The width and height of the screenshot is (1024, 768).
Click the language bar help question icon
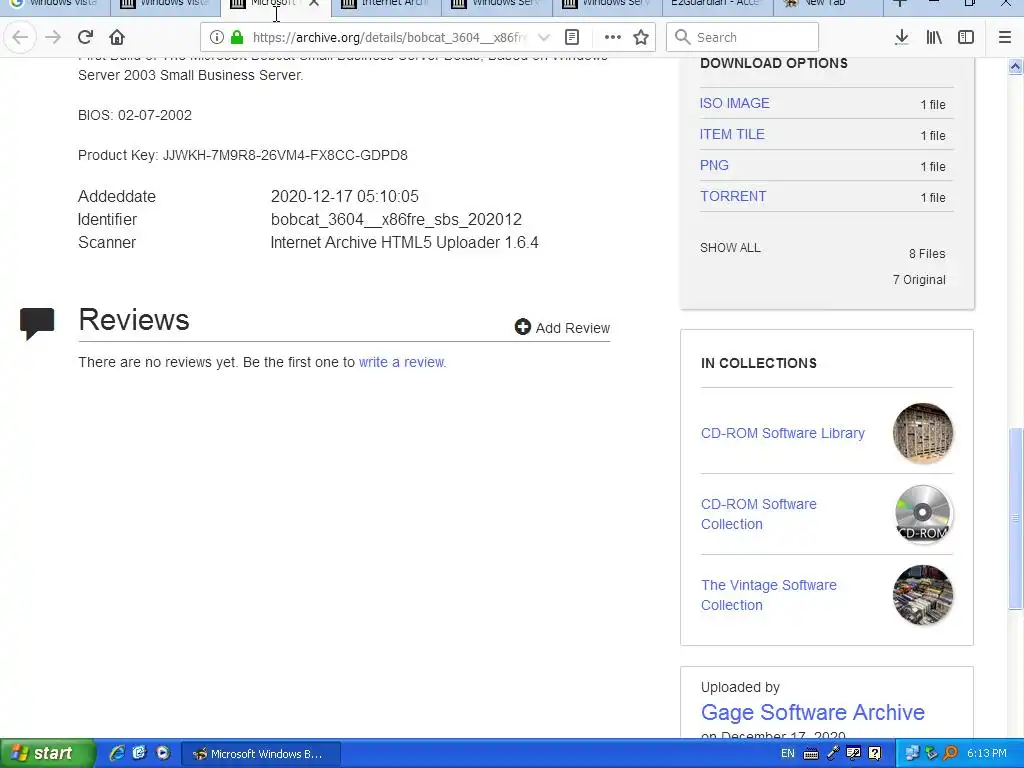tap(875, 754)
